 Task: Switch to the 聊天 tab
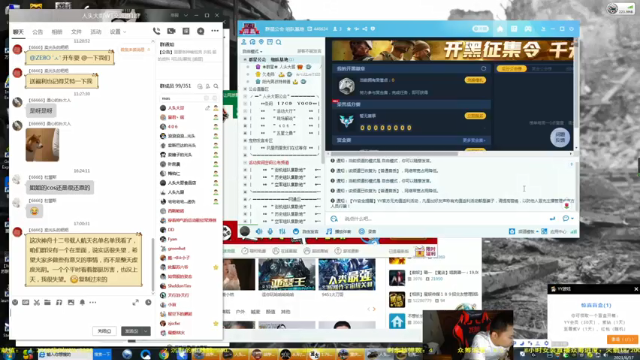point(18,31)
